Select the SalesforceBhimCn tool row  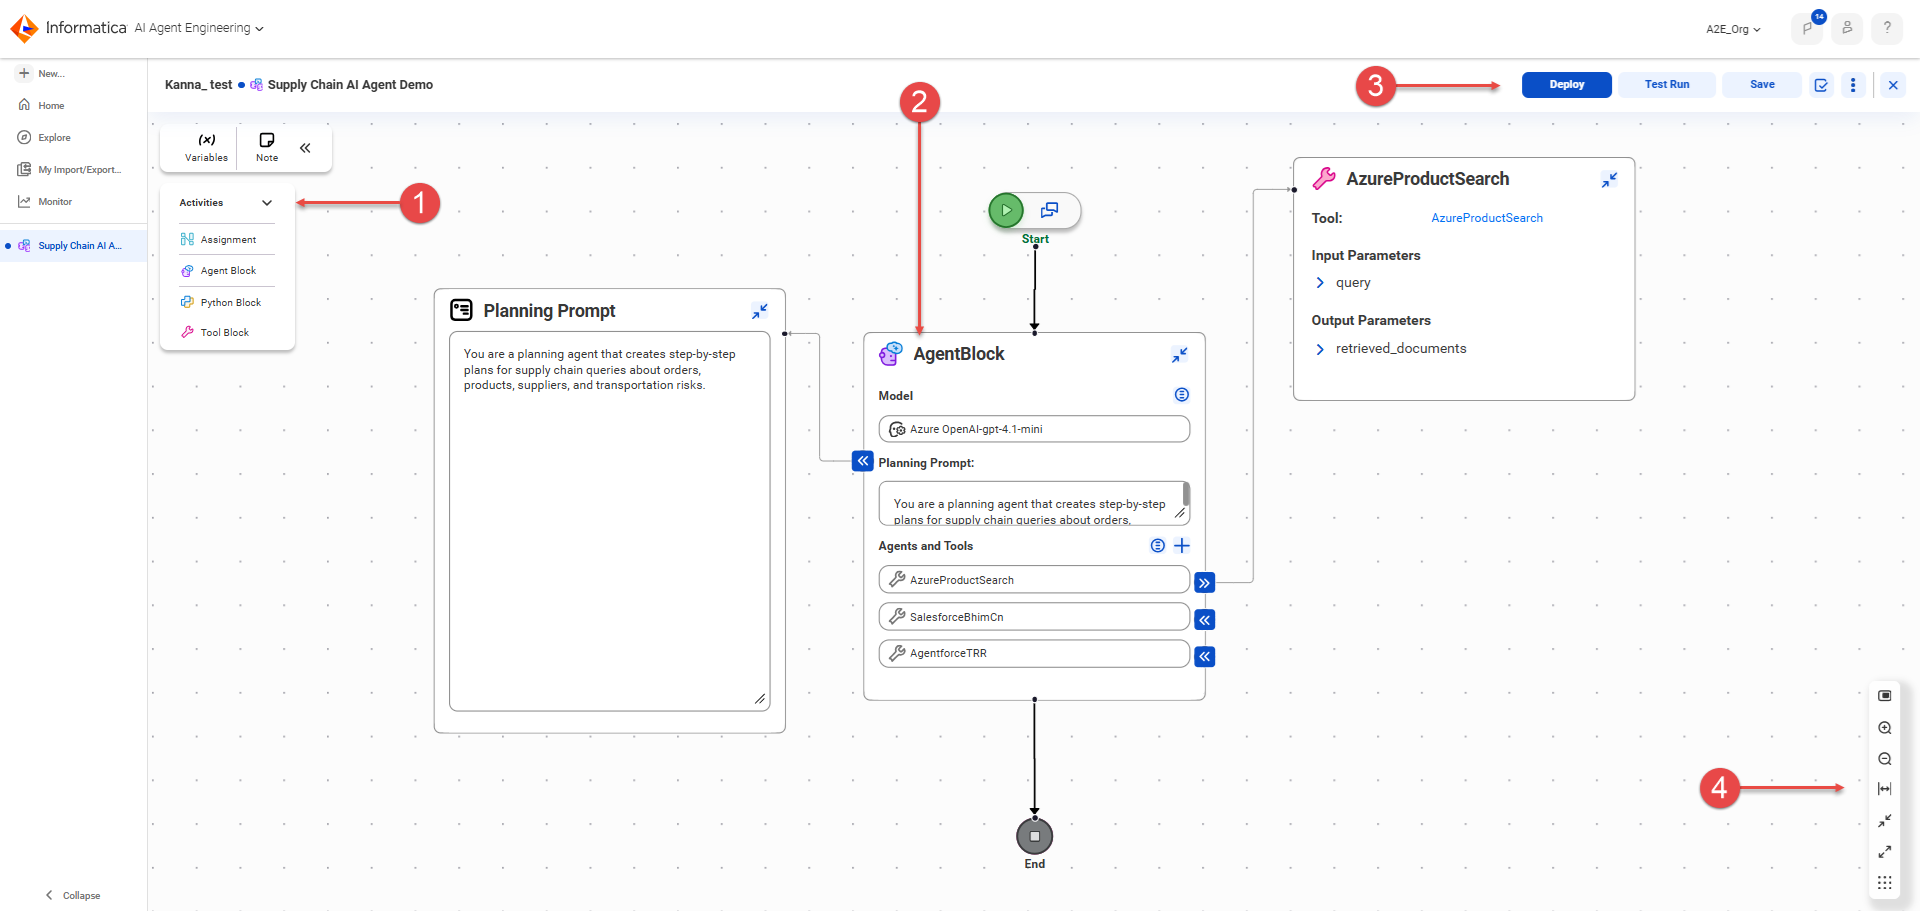click(x=1034, y=617)
